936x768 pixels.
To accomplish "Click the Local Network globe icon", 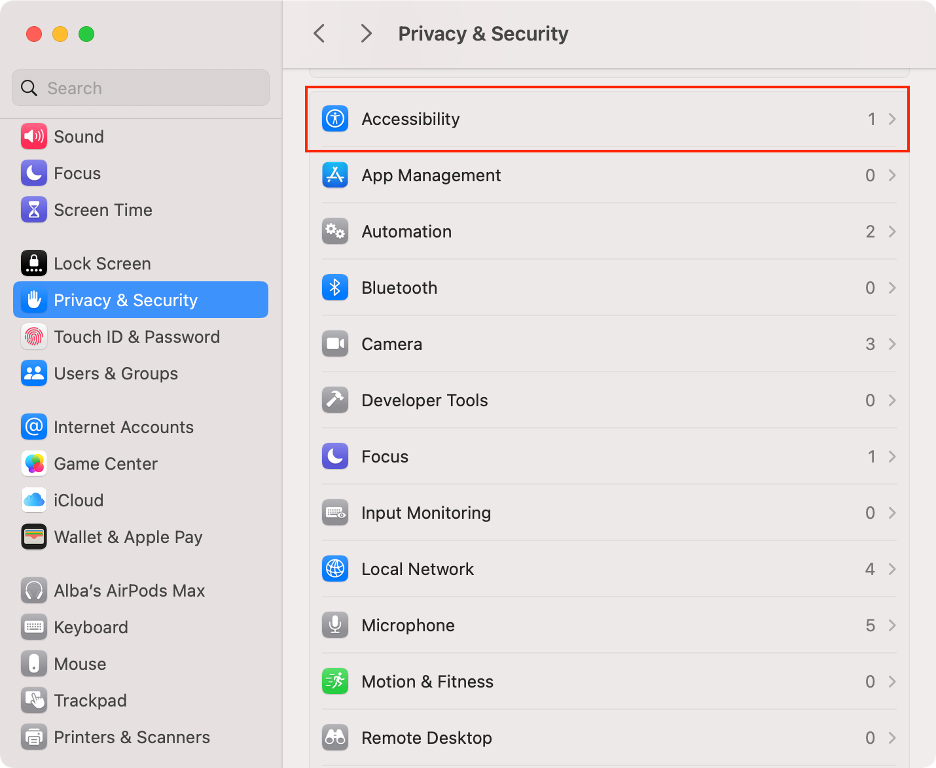I will coord(337,569).
